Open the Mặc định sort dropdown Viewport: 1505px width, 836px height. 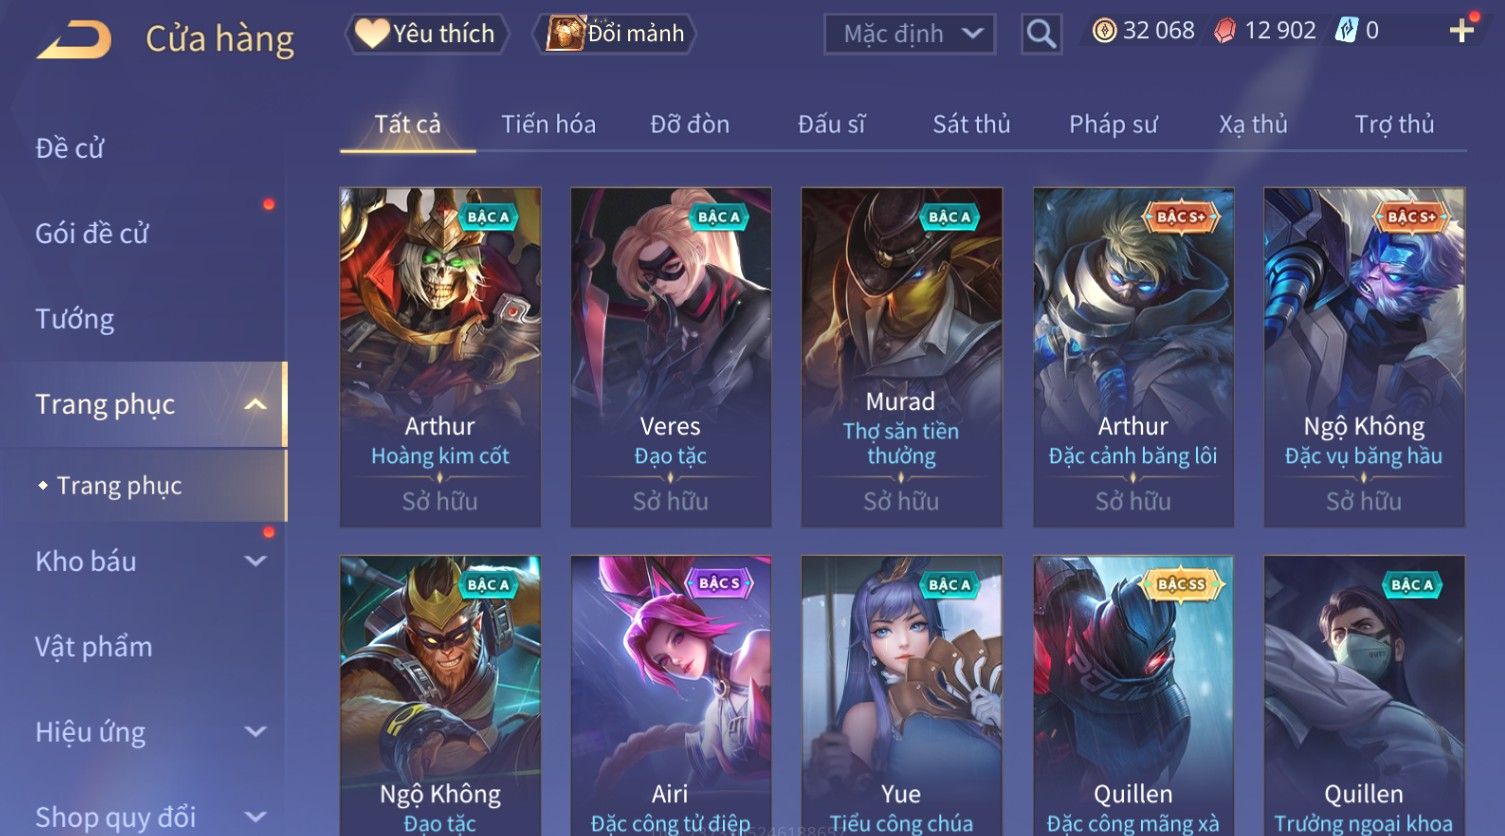pos(910,34)
